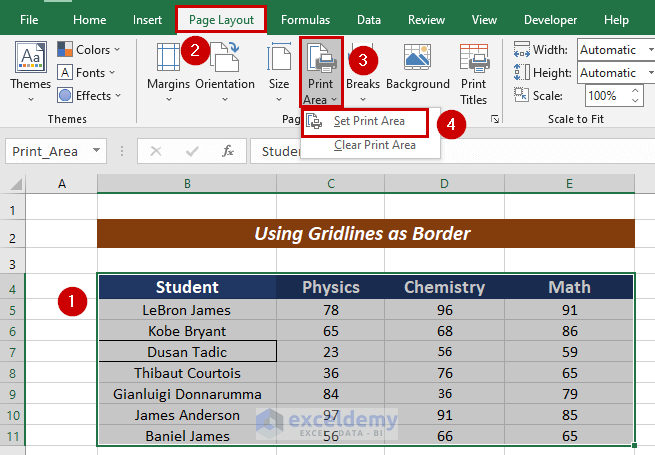
Task: Select the Dusan Tadic cell
Action: (187, 352)
